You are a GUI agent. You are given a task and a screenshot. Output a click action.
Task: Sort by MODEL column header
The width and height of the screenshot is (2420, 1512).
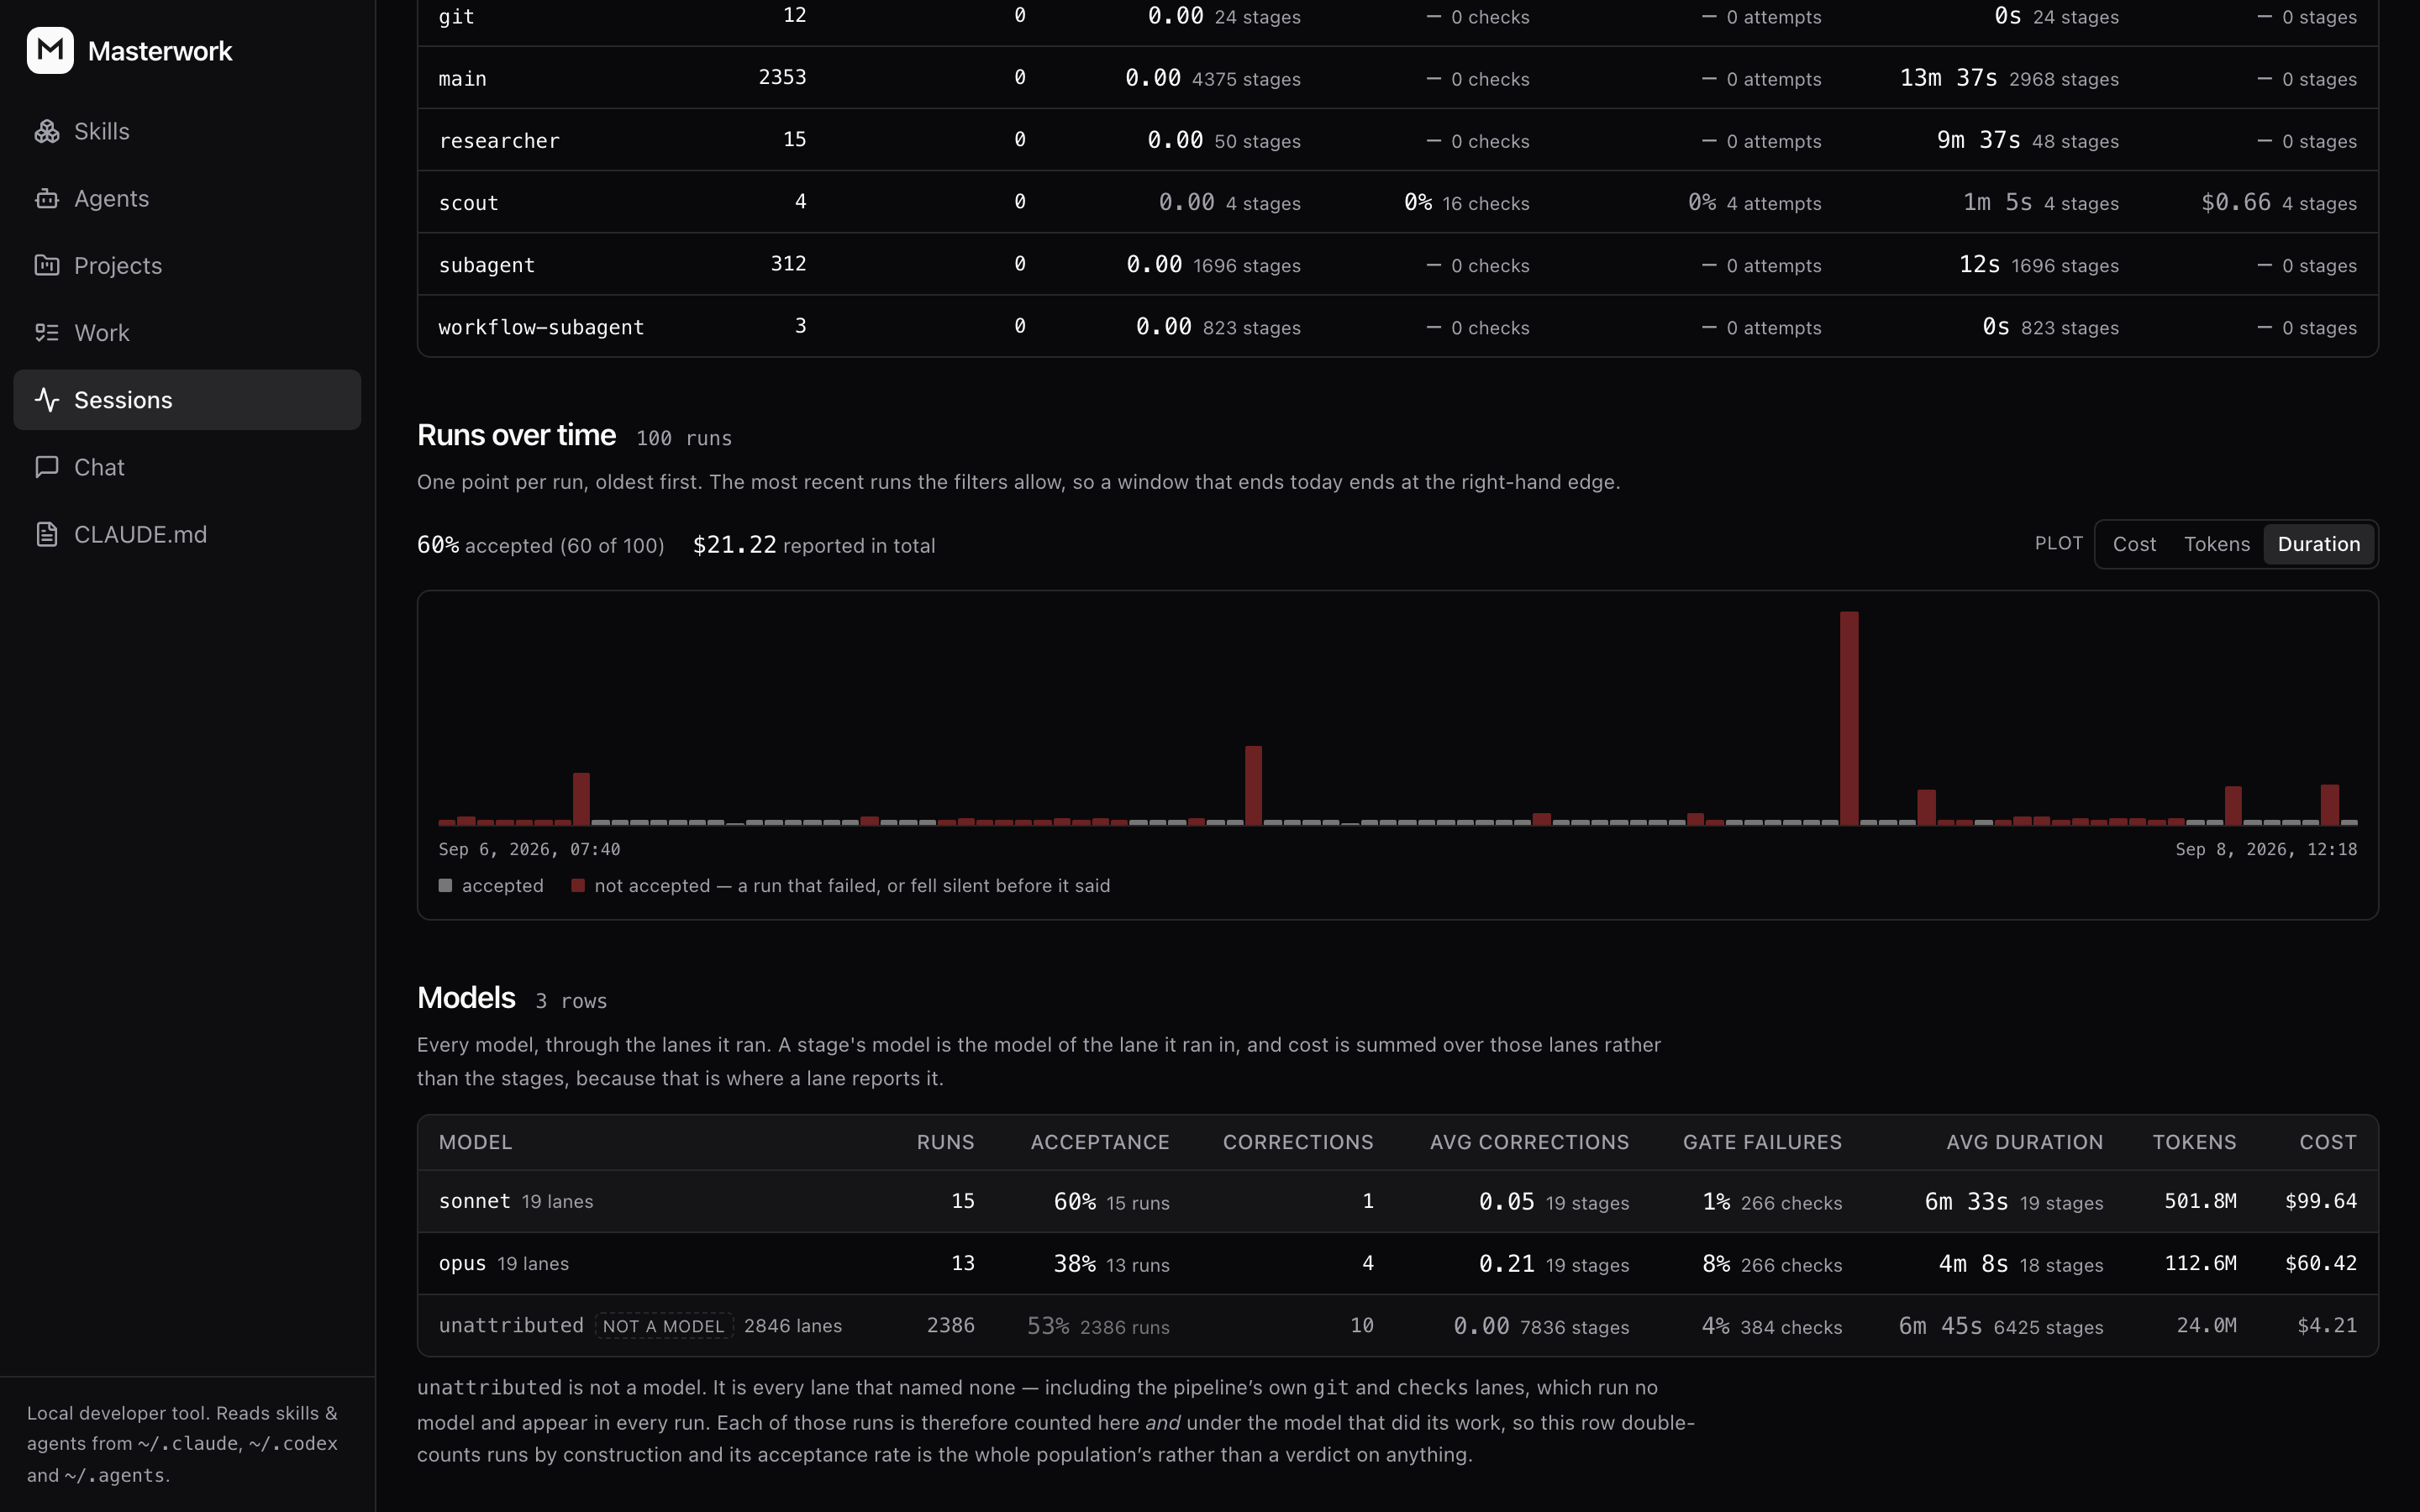coord(475,1142)
